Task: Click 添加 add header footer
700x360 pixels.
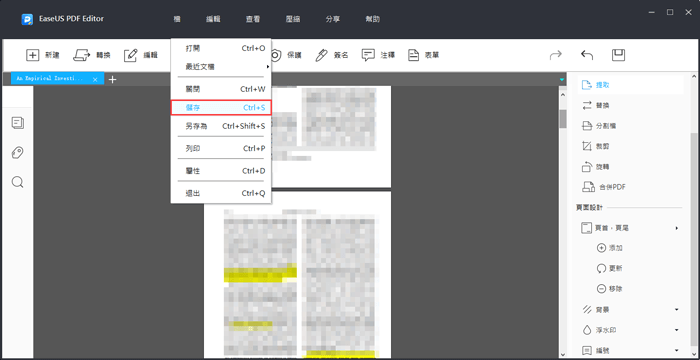Action: tap(610, 248)
